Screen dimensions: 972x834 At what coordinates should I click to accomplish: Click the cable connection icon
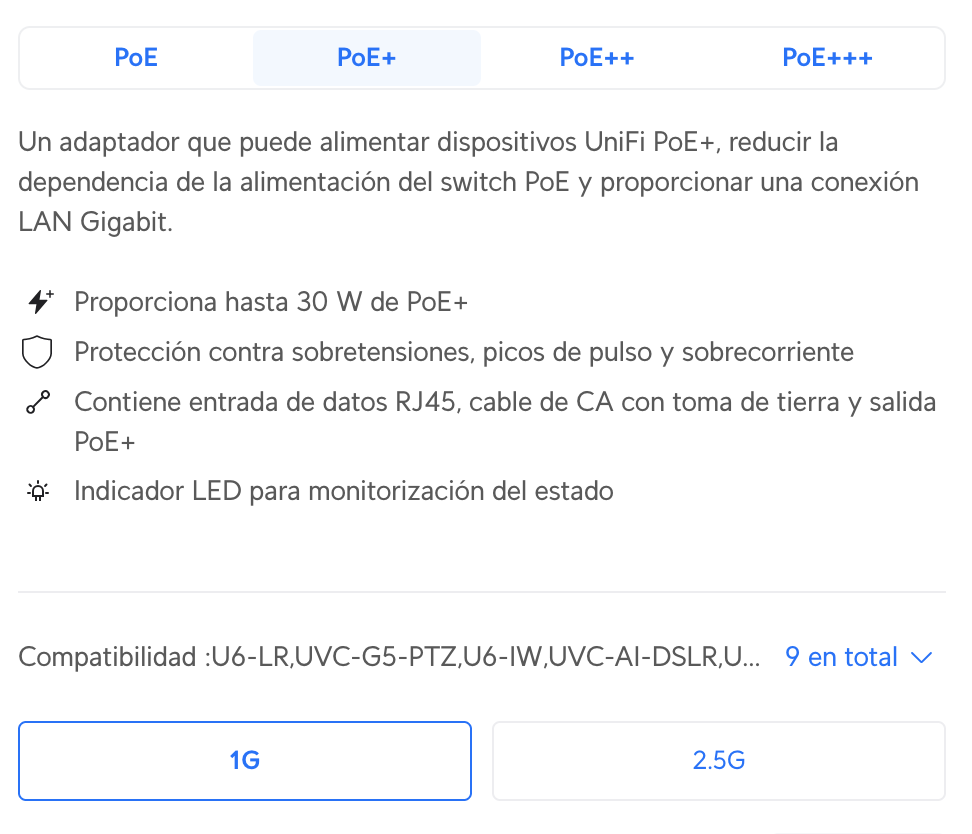click(x=37, y=403)
